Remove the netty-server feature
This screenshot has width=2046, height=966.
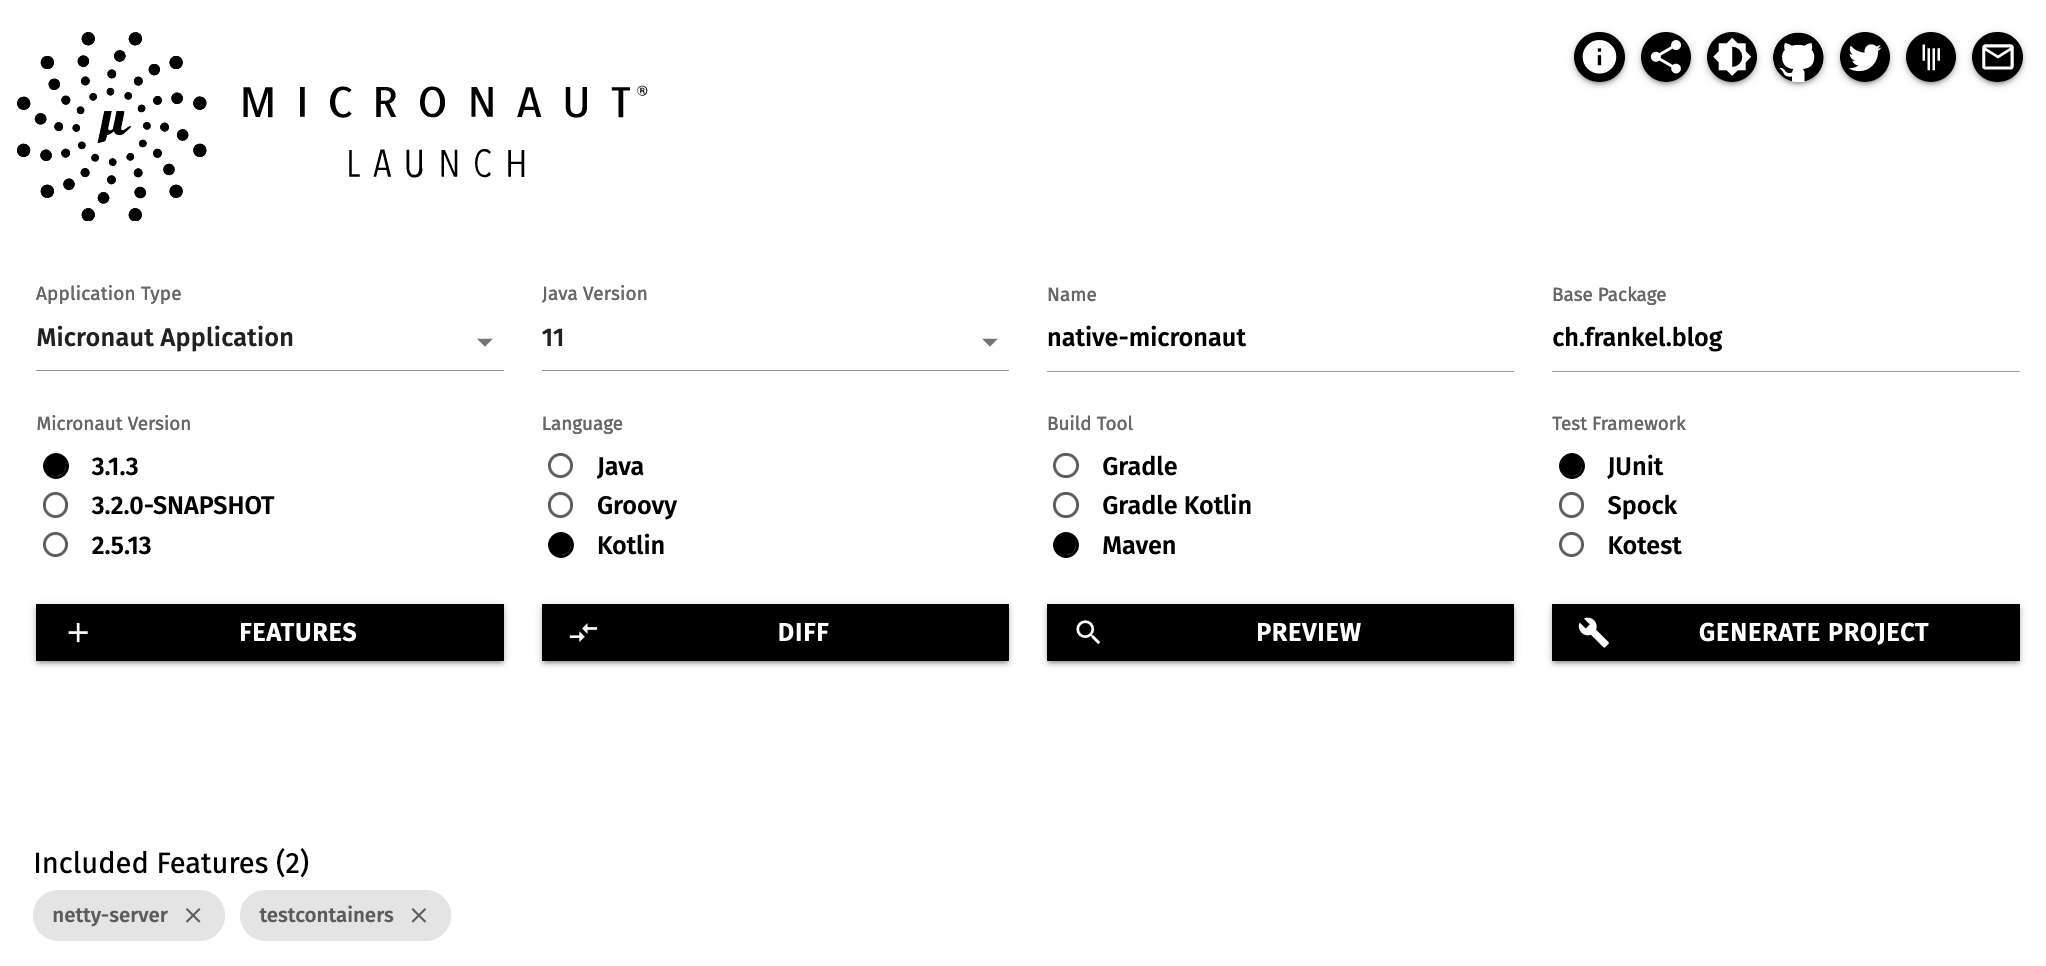click(194, 914)
